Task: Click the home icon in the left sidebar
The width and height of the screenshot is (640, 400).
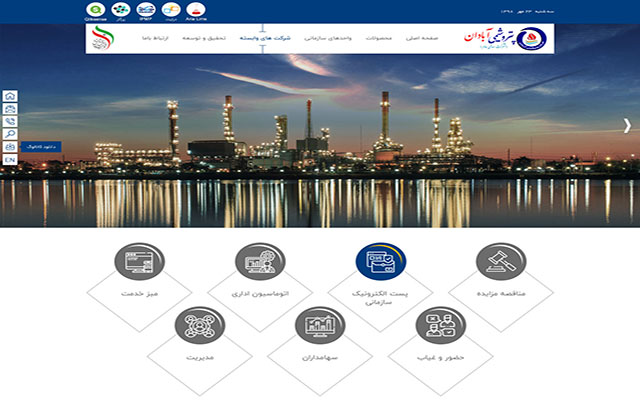Action: [10, 96]
